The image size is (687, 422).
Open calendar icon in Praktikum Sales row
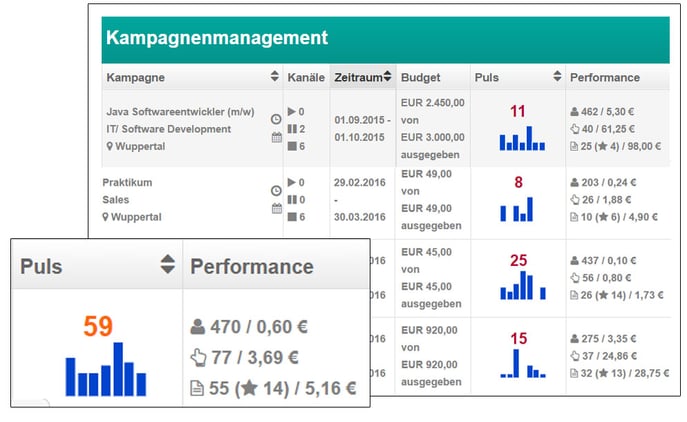pos(276,209)
